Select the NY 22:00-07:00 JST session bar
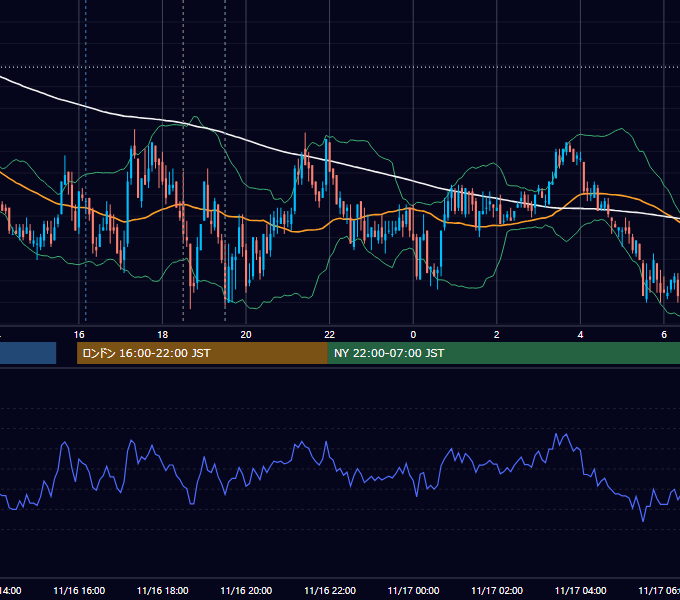 tap(503, 353)
